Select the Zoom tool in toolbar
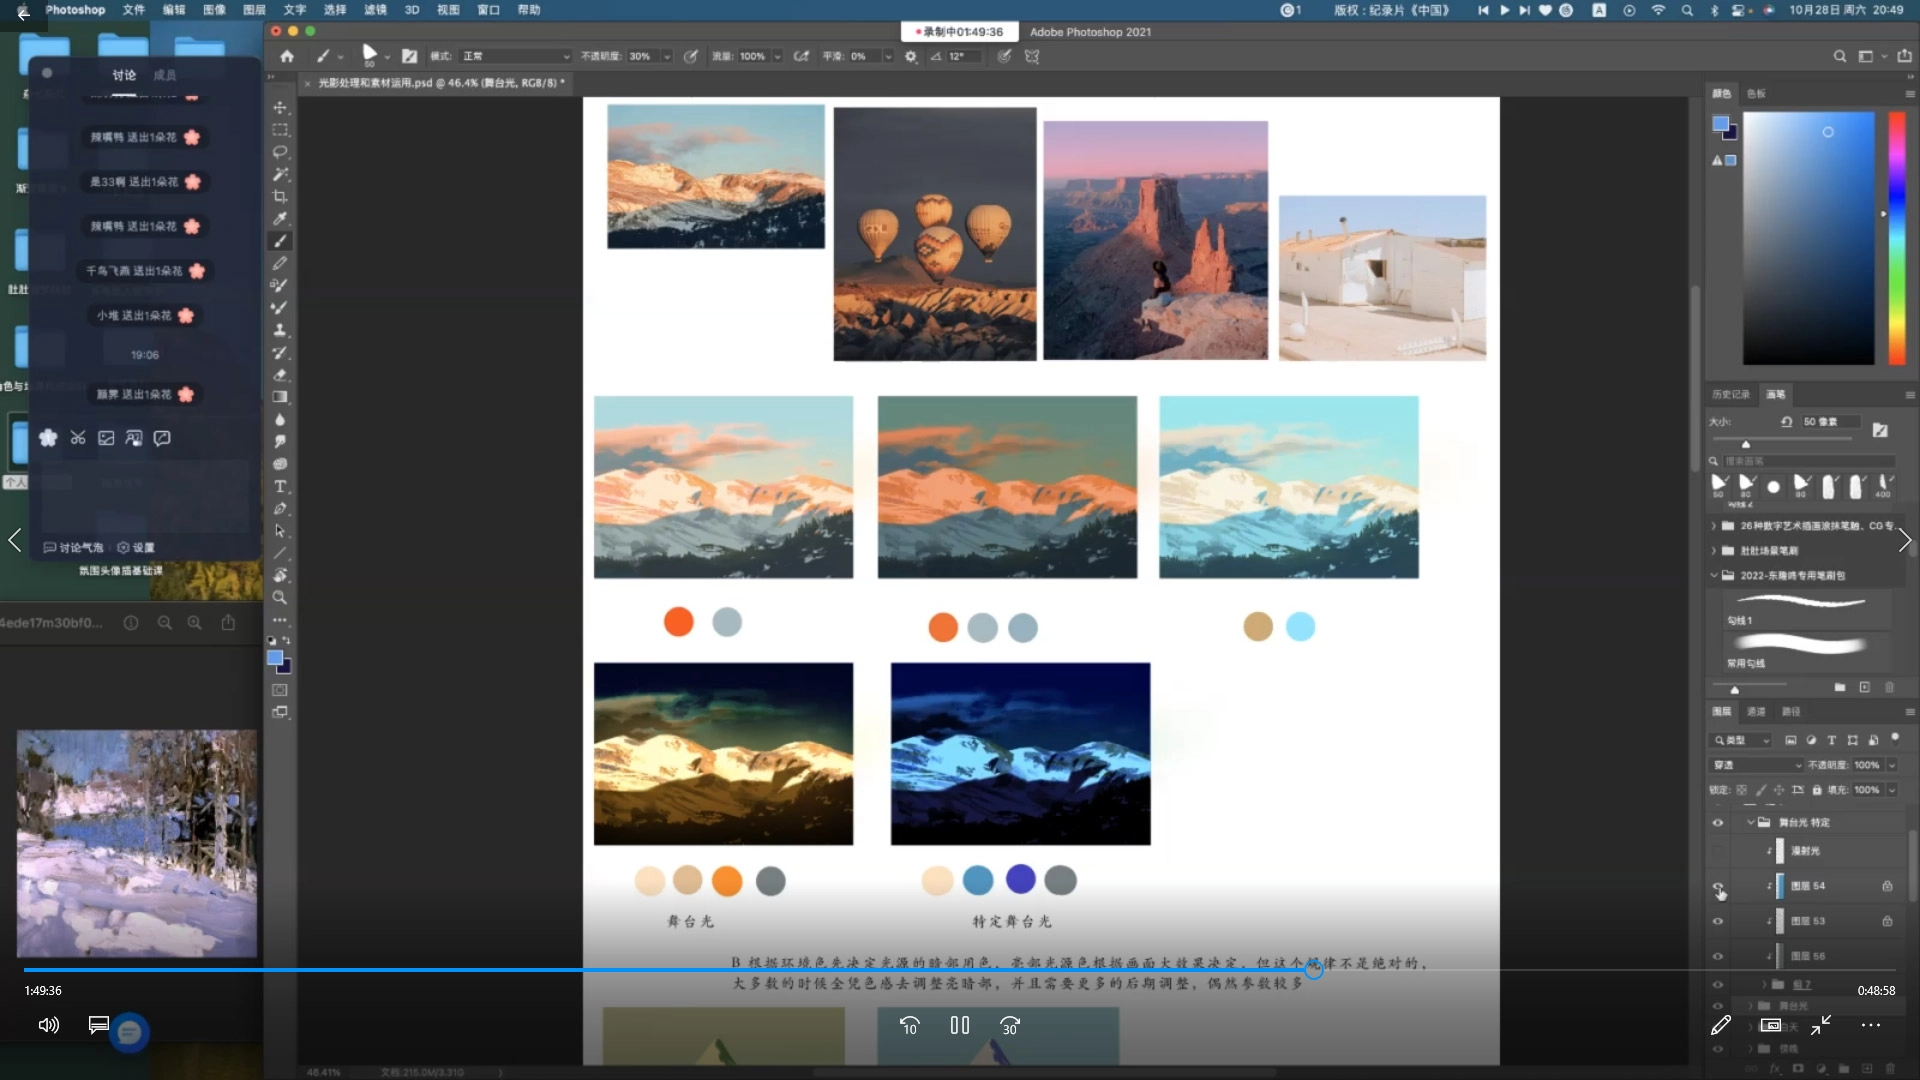The image size is (1920, 1080). pos(280,598)
